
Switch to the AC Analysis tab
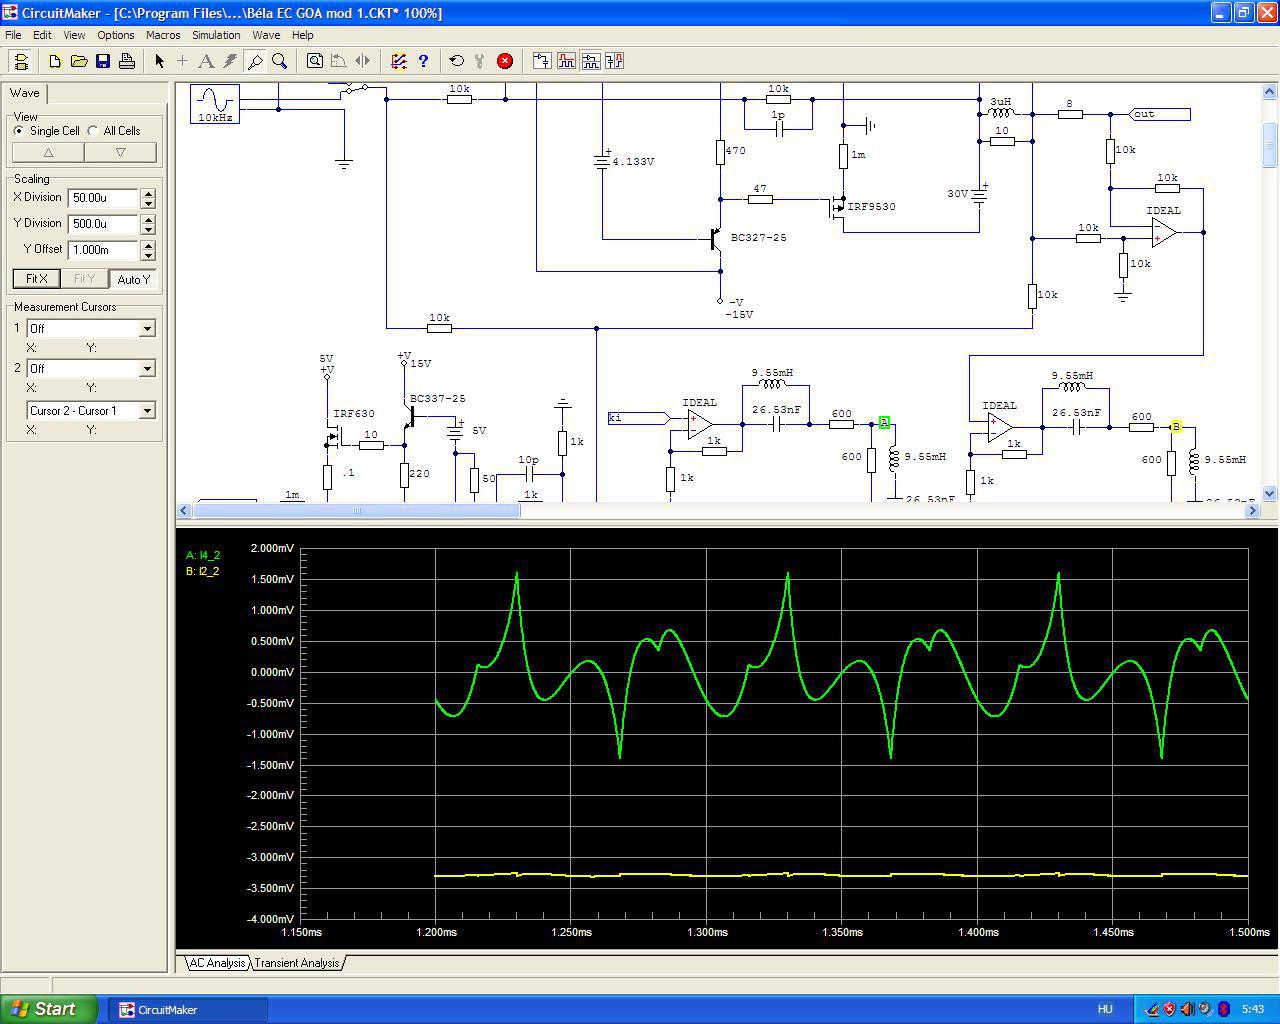[217, 963]
